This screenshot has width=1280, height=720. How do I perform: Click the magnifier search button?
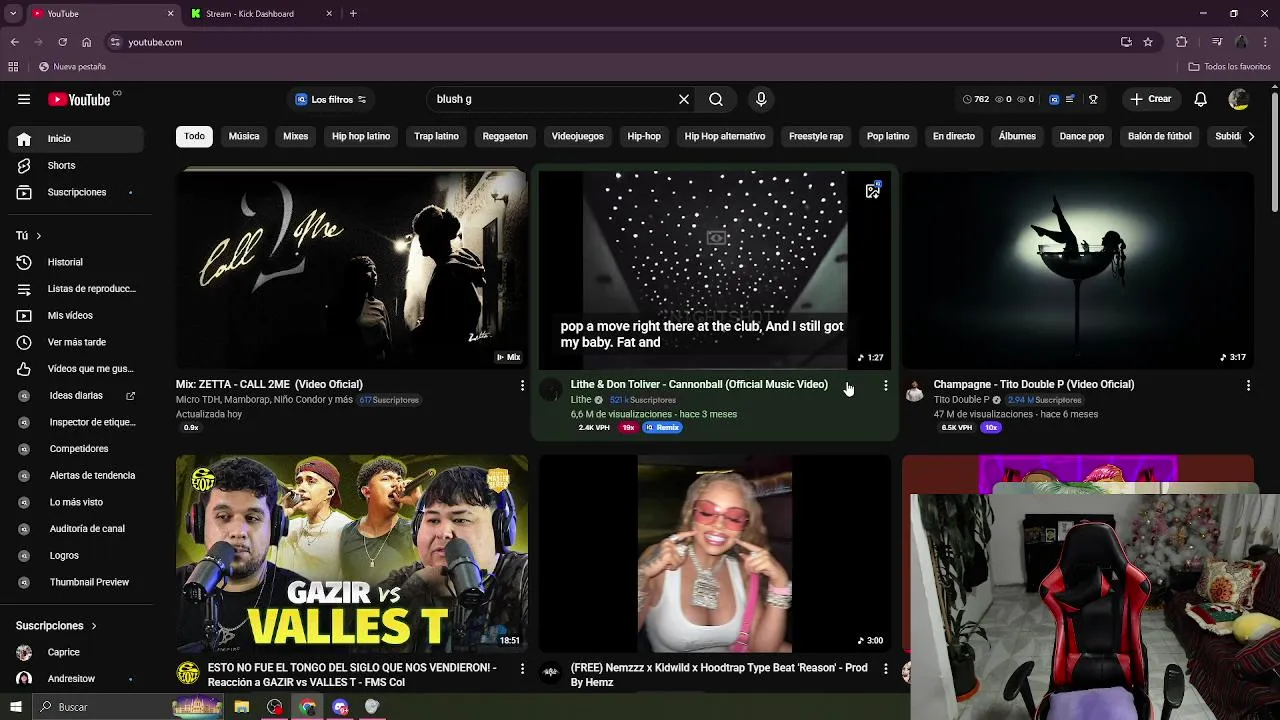(x=716, y=99)
